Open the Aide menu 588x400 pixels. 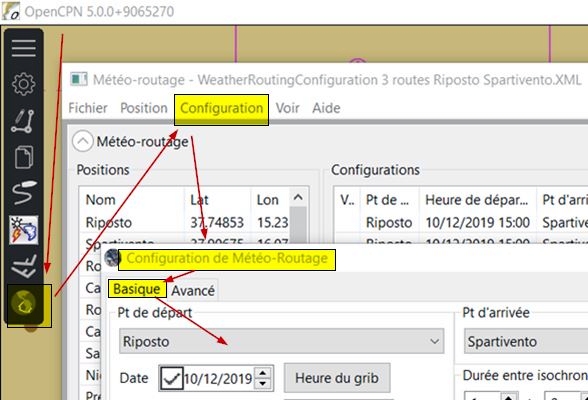tap(326, 108)
